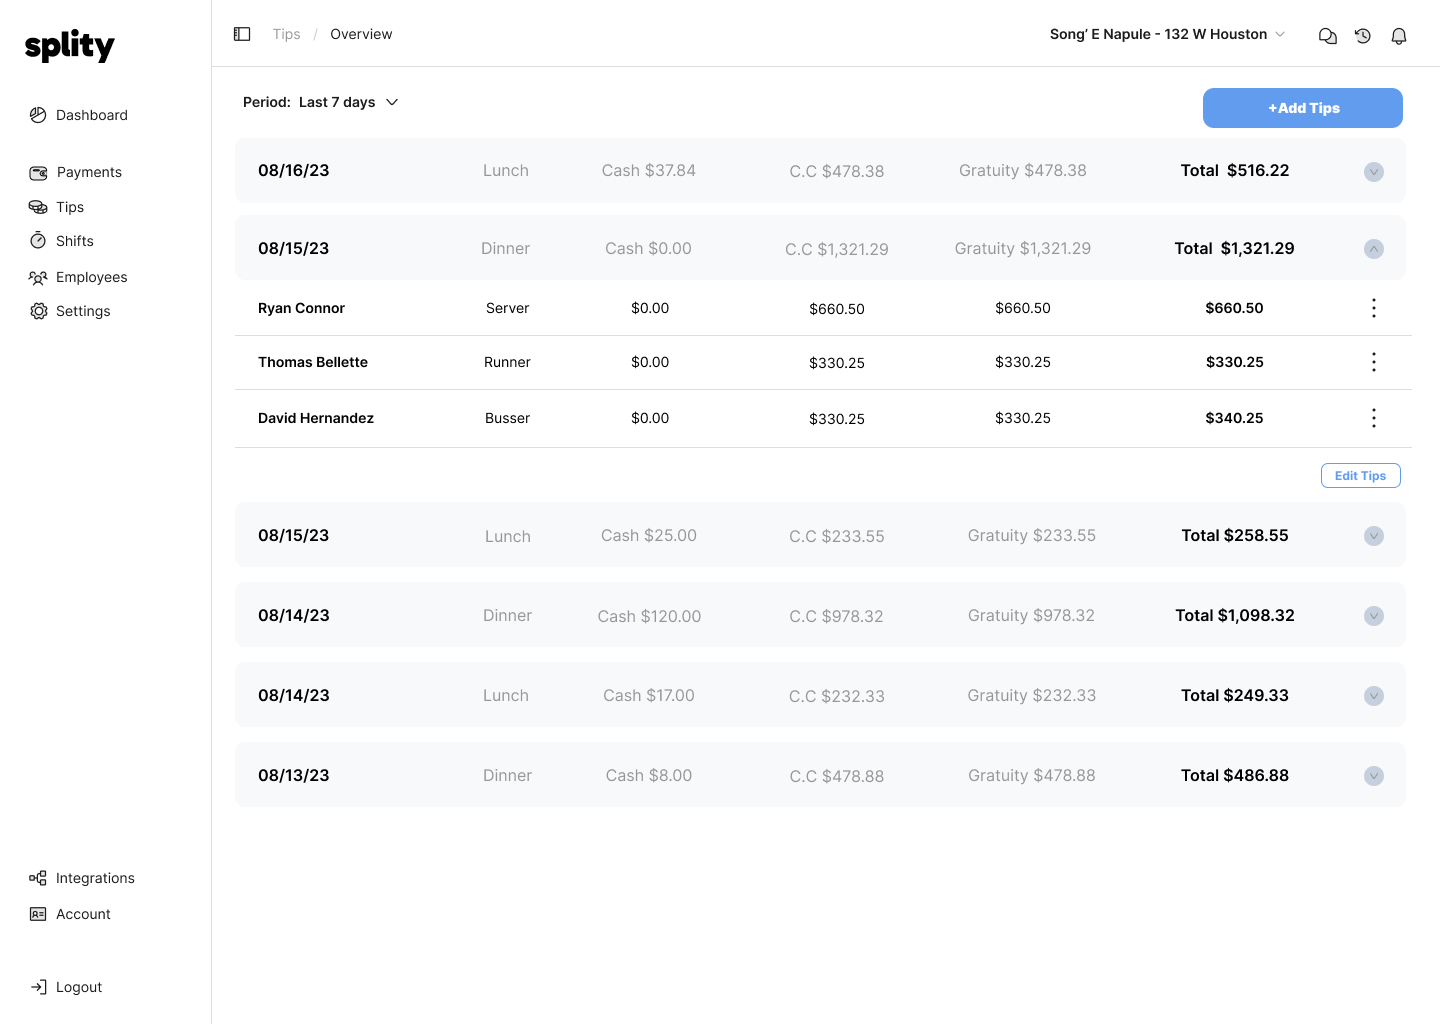Click the Account ID card icon
This screenshot has height=1024, width=1440.
point(38,914)
